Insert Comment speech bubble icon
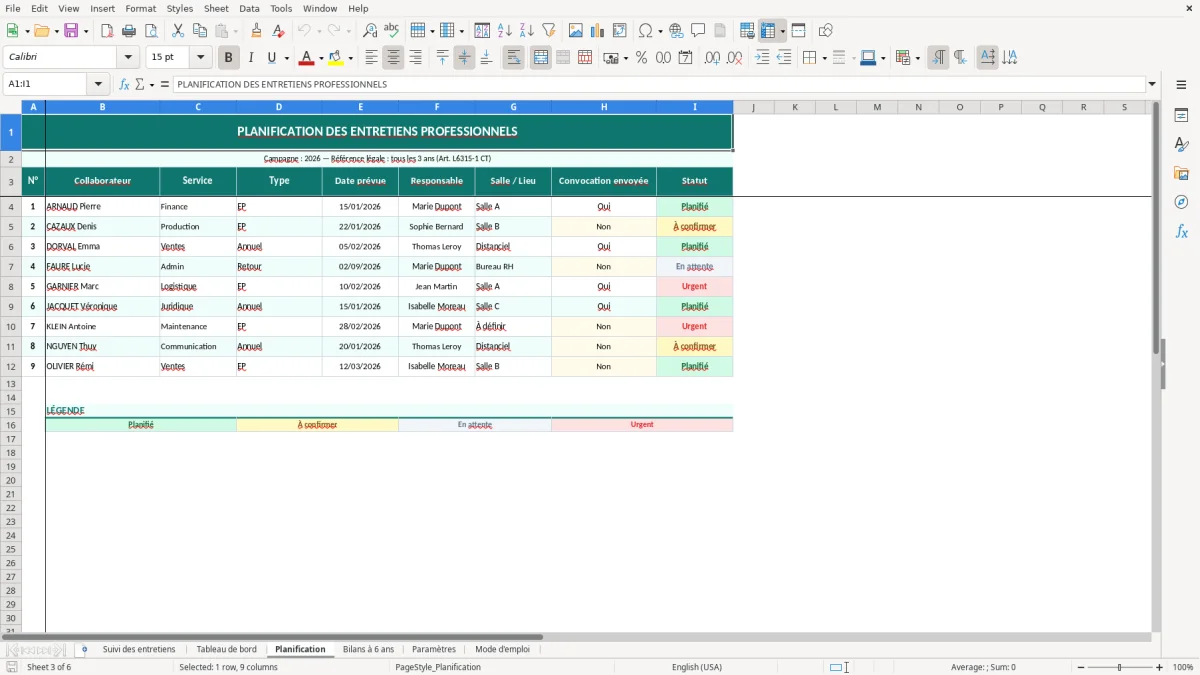 pos(698,31)
